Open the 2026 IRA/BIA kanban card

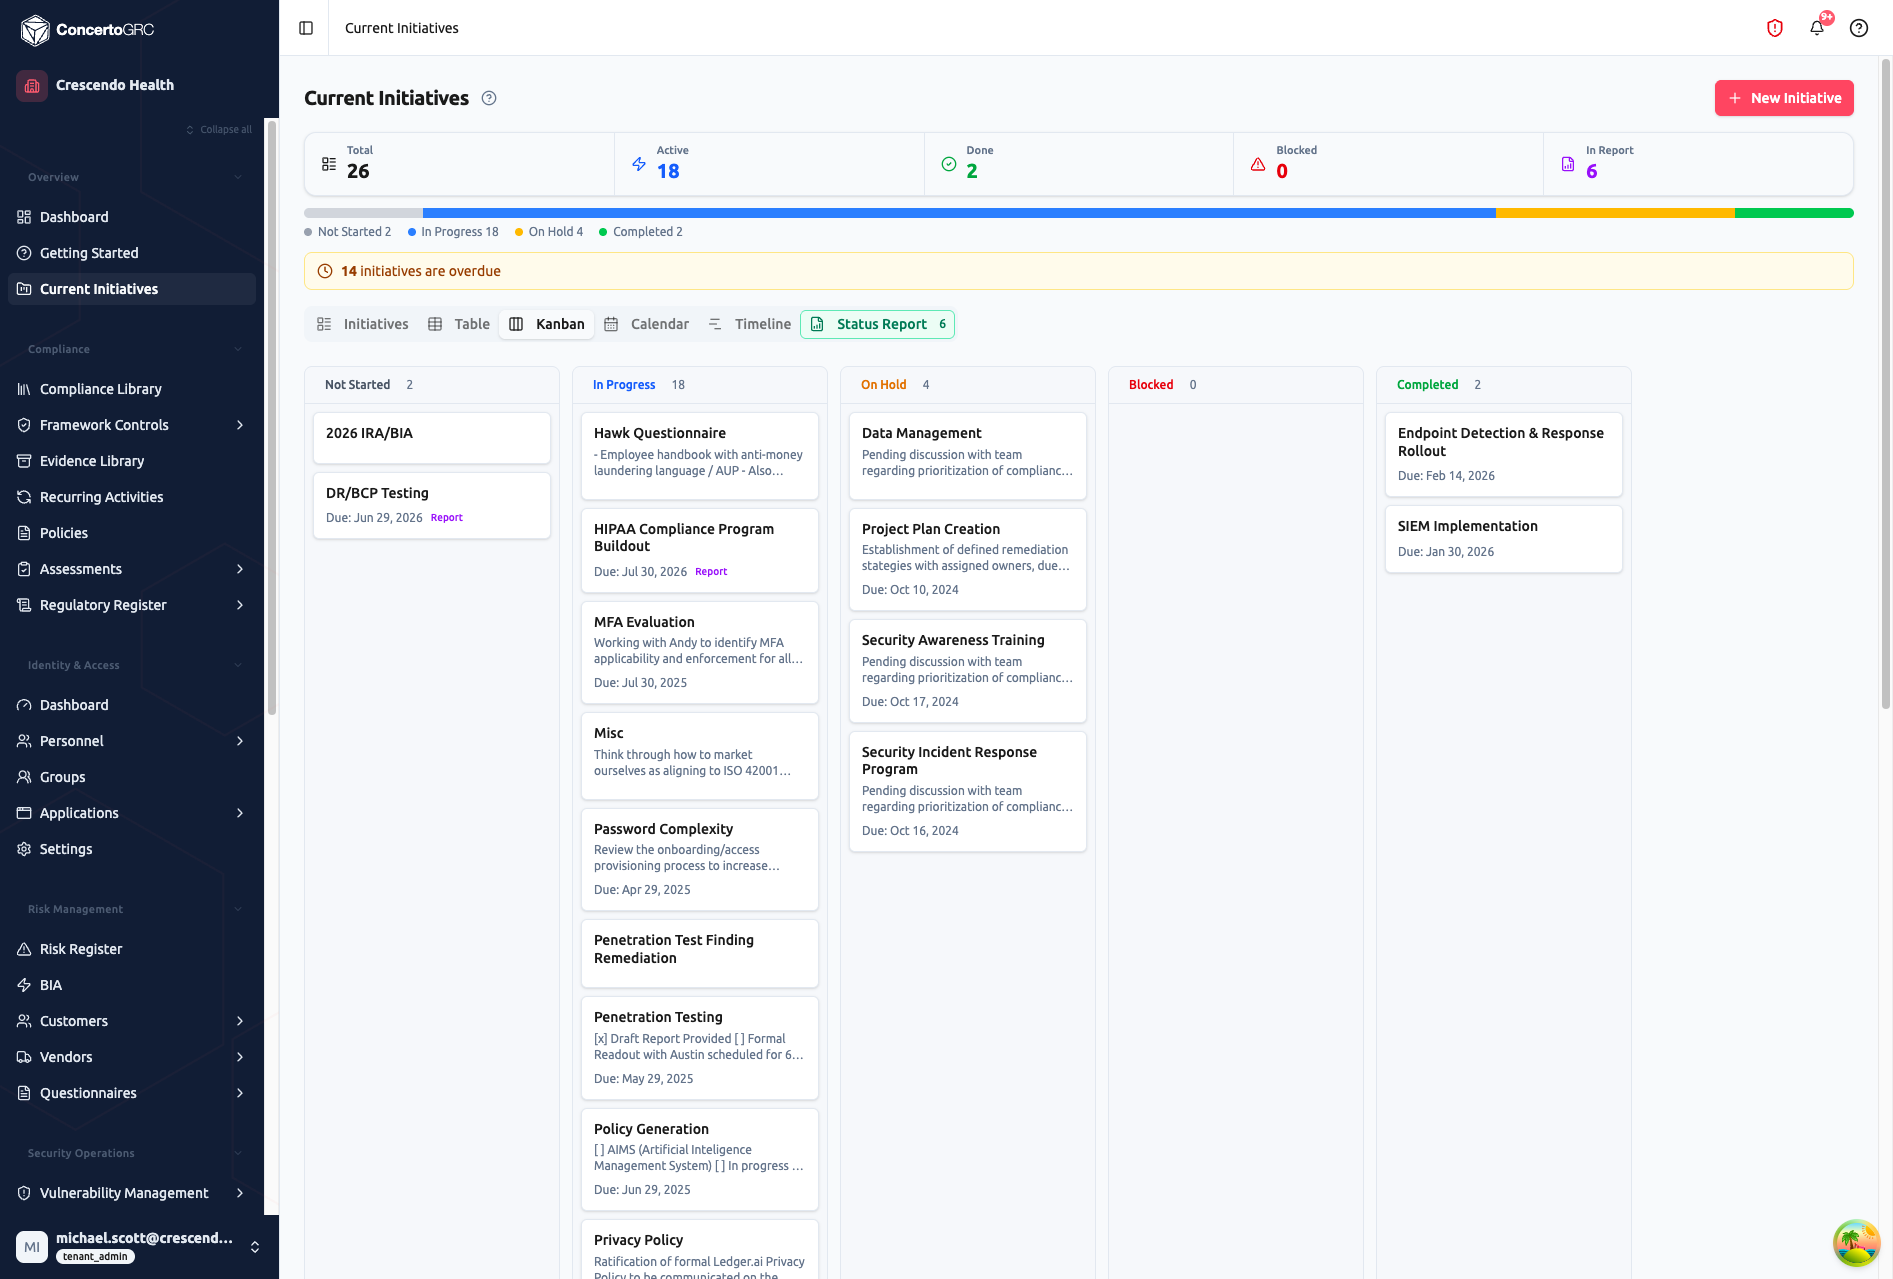coord(432,438)
